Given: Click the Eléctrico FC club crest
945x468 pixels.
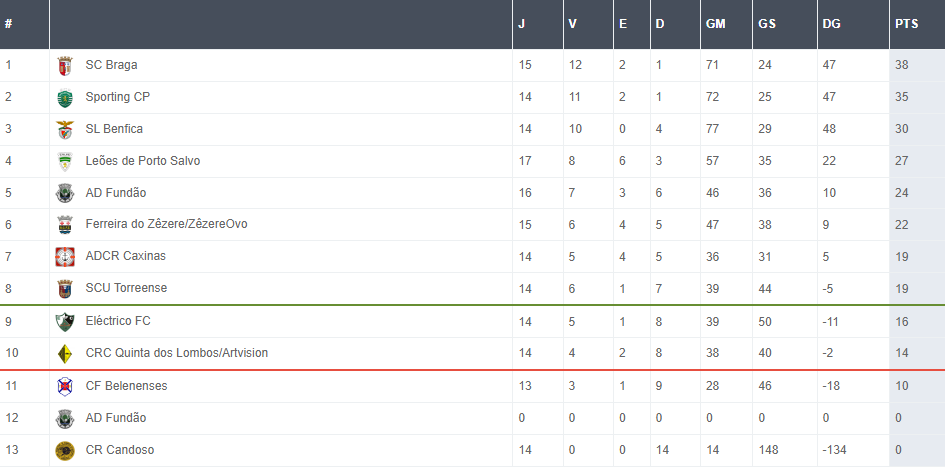Looking at the screenshot, I should click(65, 322).
